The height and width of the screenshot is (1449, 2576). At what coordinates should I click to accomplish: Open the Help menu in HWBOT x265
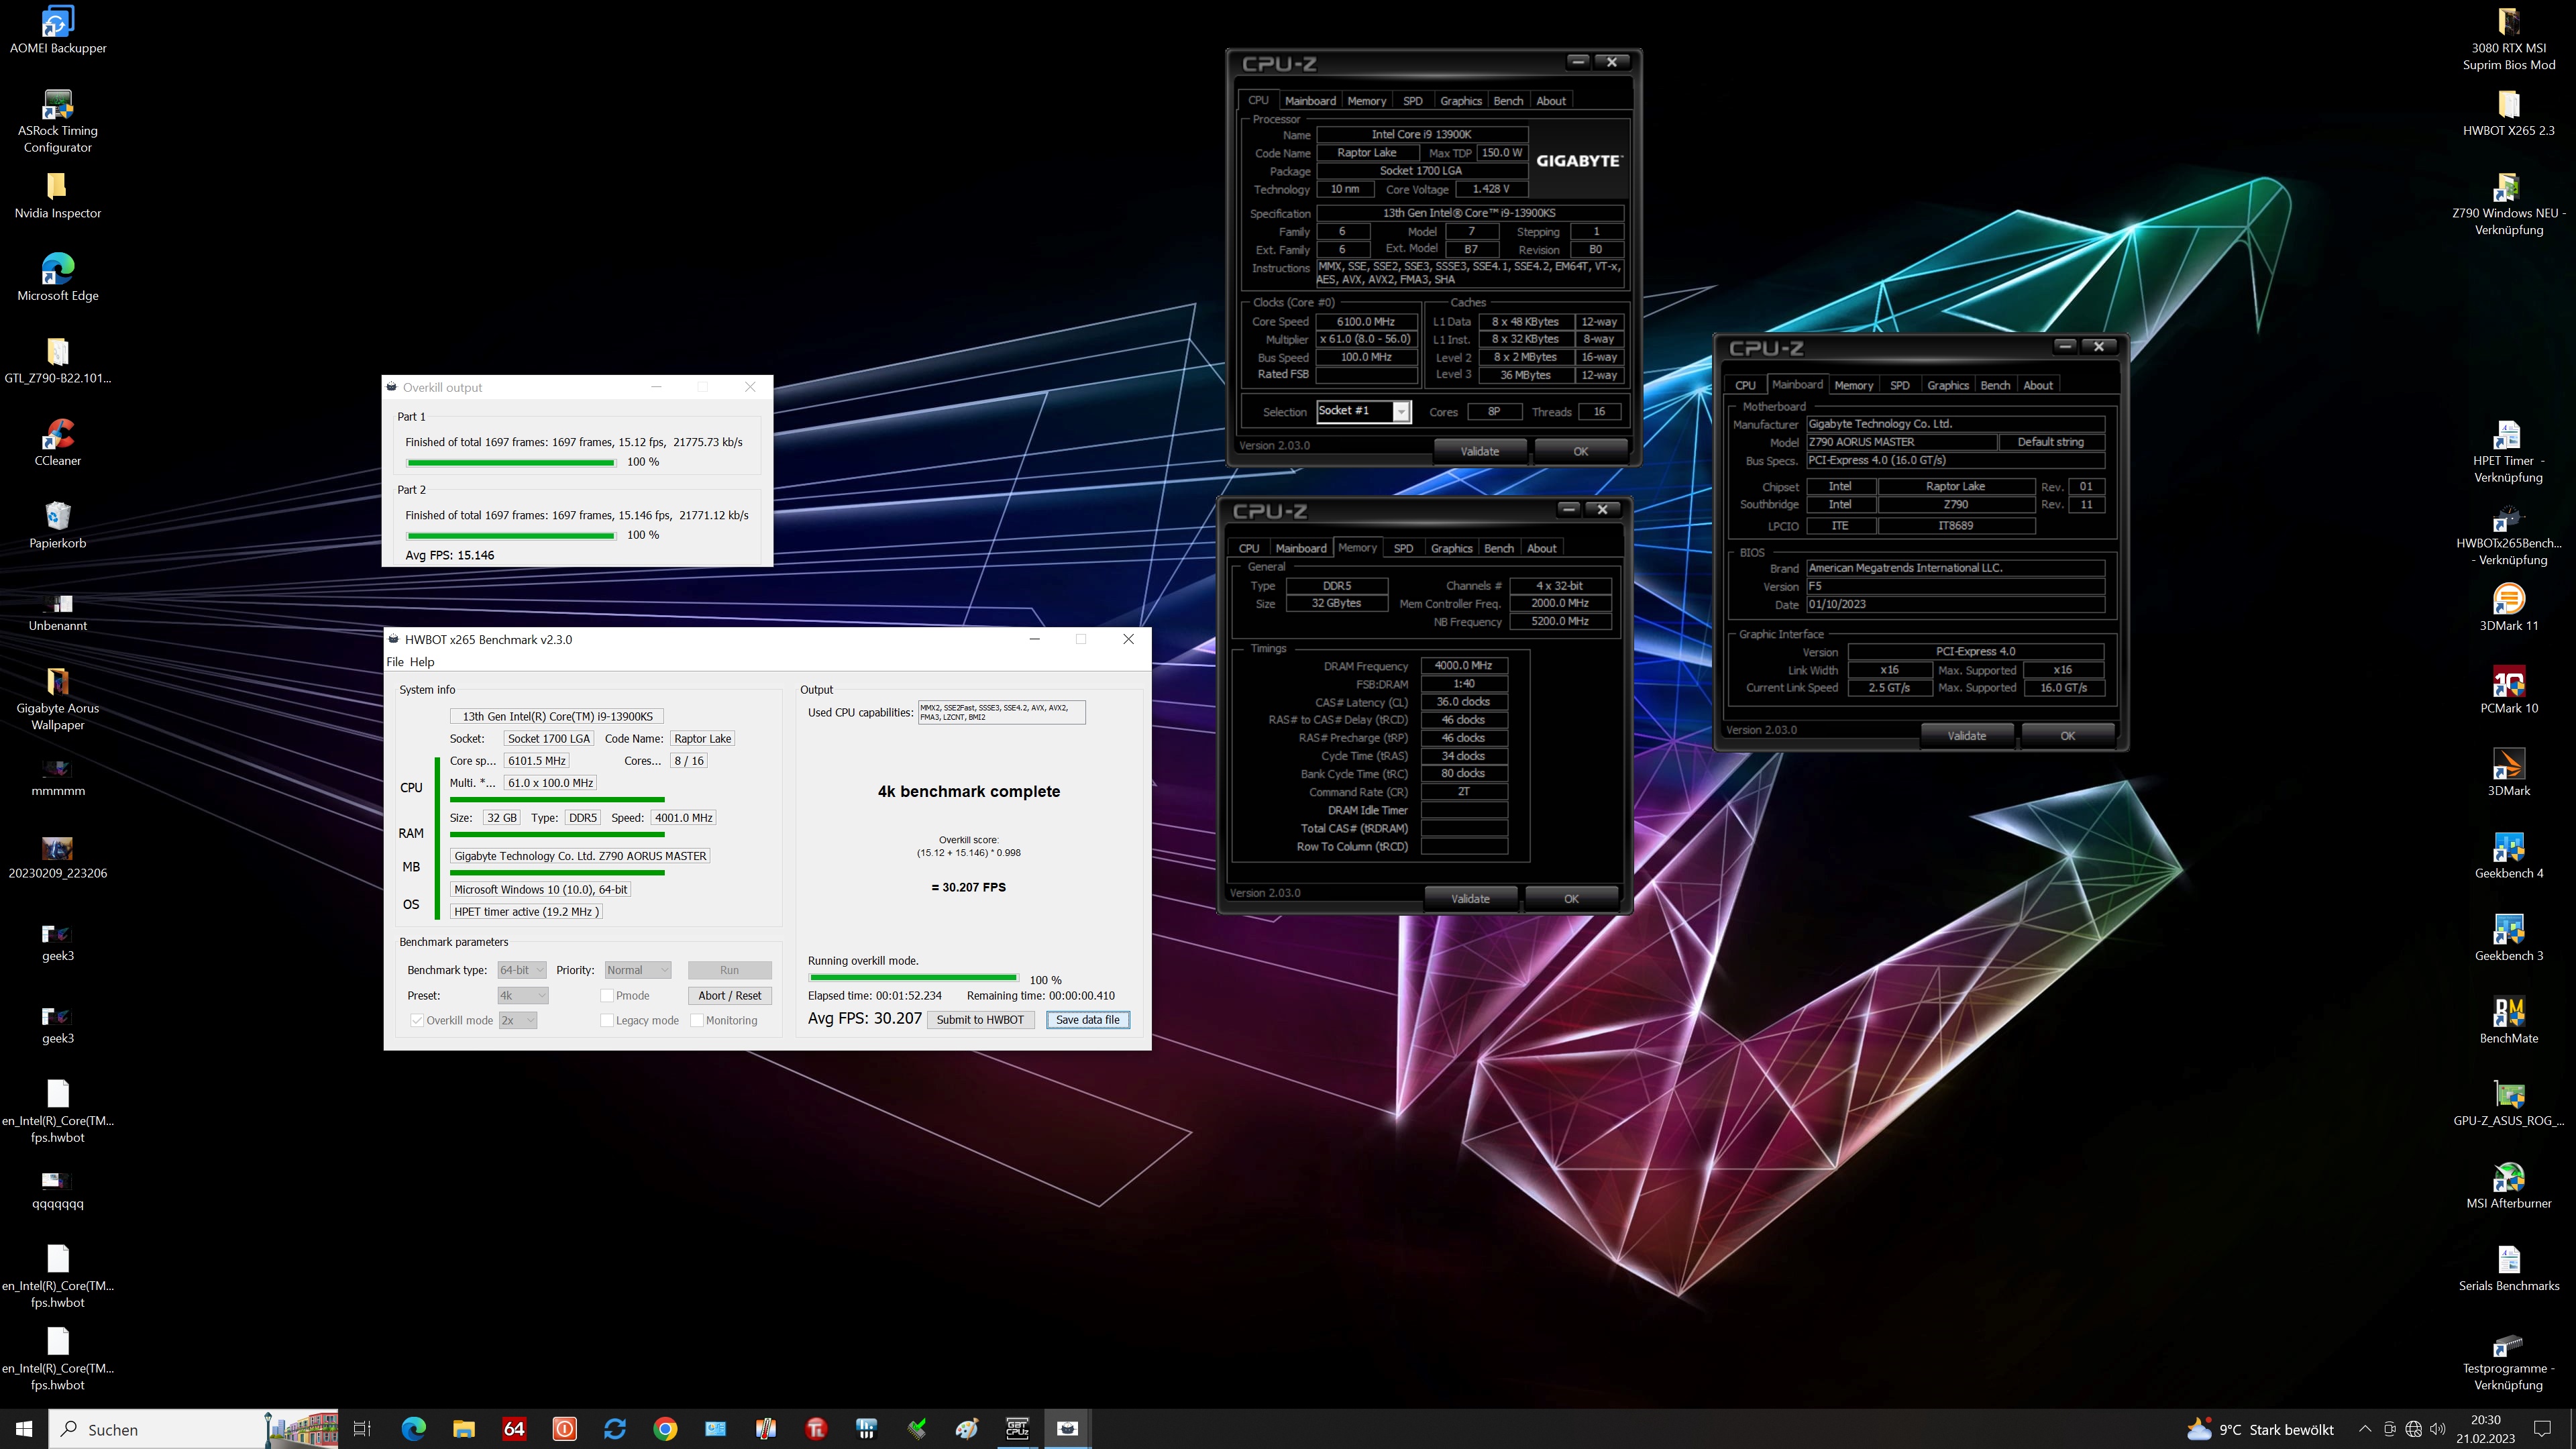coord(422,662)
